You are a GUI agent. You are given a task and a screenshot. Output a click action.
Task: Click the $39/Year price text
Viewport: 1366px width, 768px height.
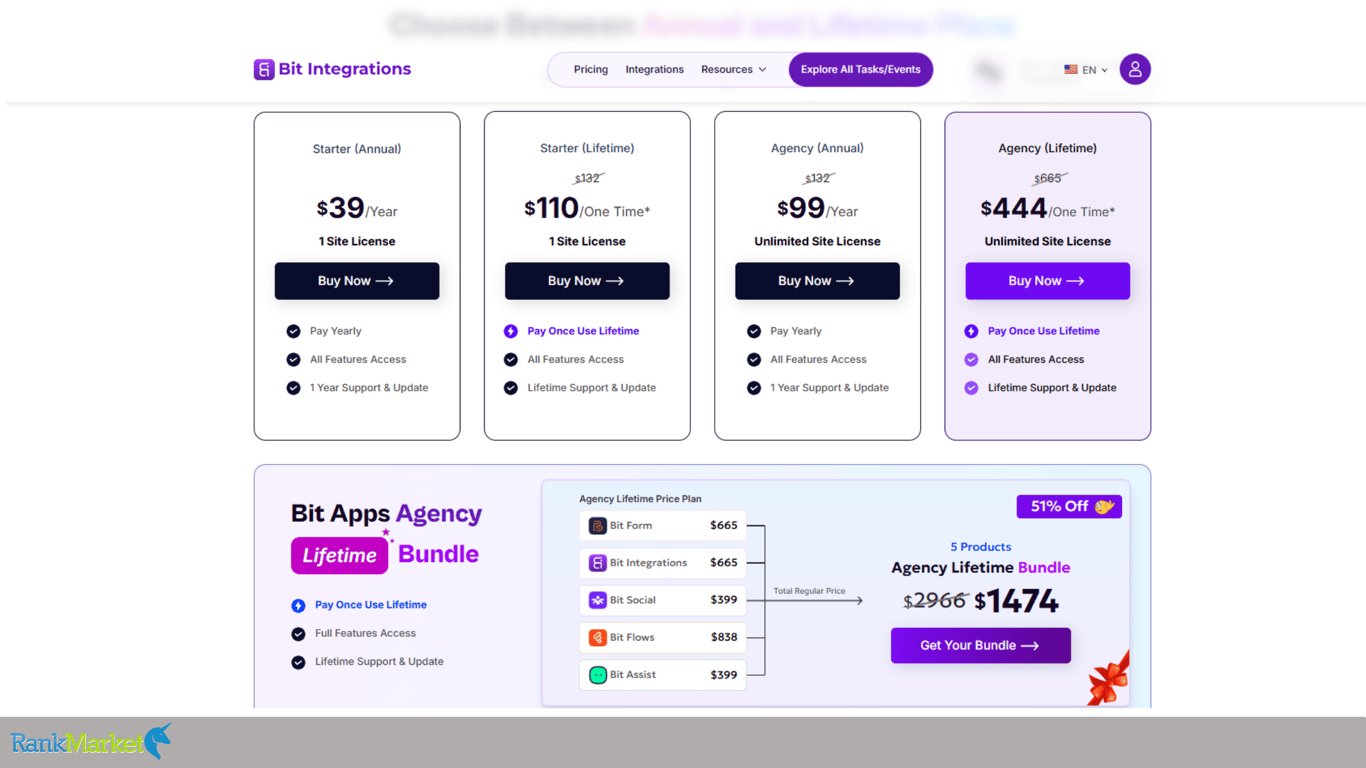[x=357, y=208]
